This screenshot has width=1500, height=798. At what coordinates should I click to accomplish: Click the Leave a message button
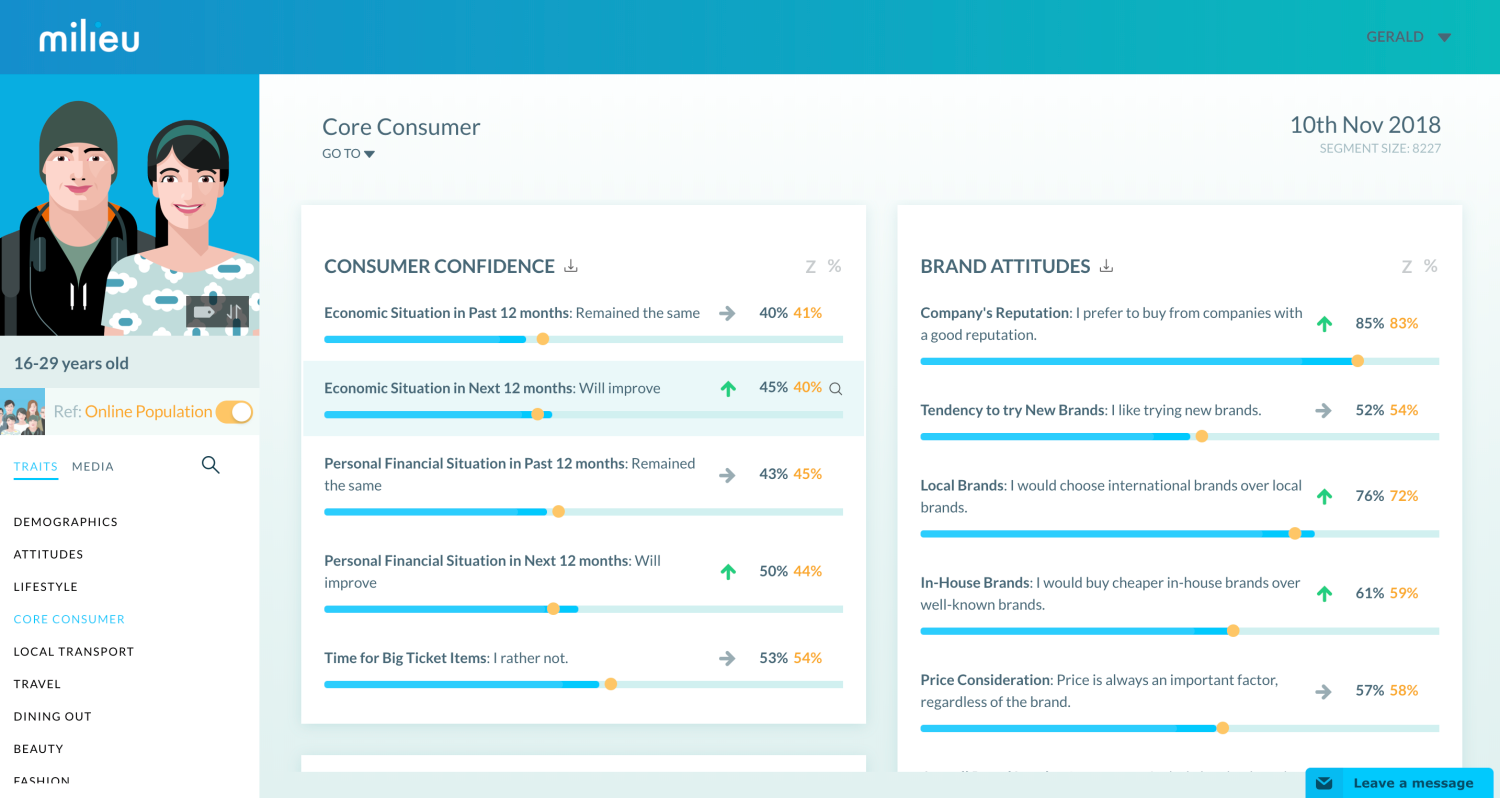(x=1412, y=783)
